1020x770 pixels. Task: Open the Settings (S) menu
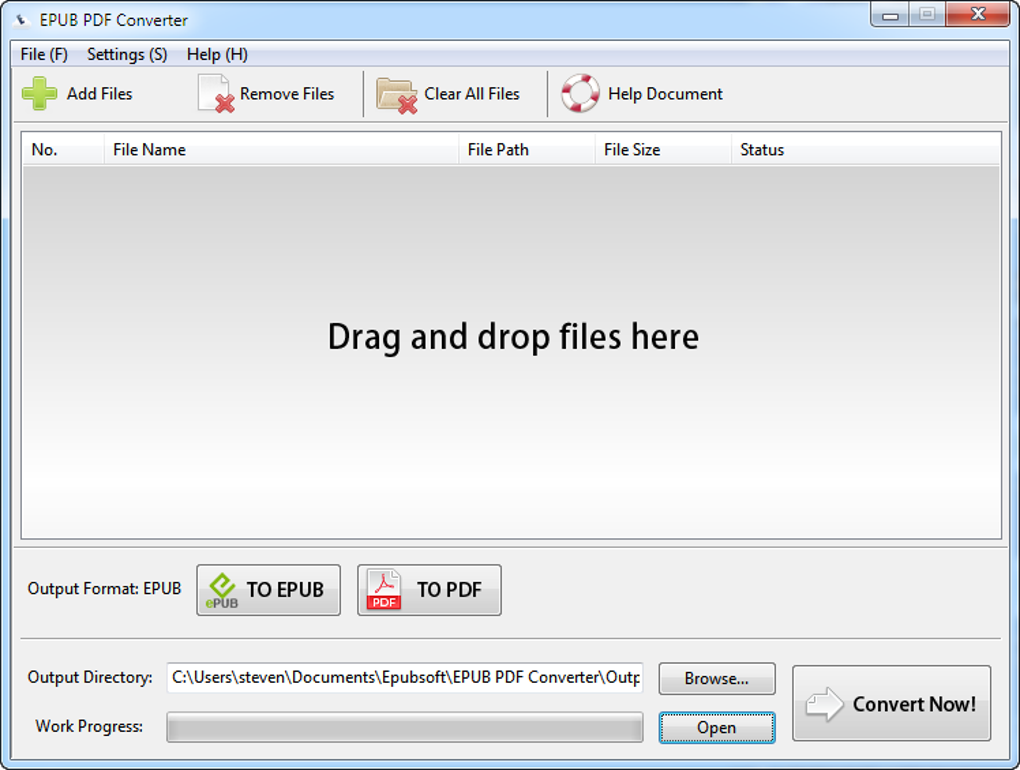[x=128, y=55]
